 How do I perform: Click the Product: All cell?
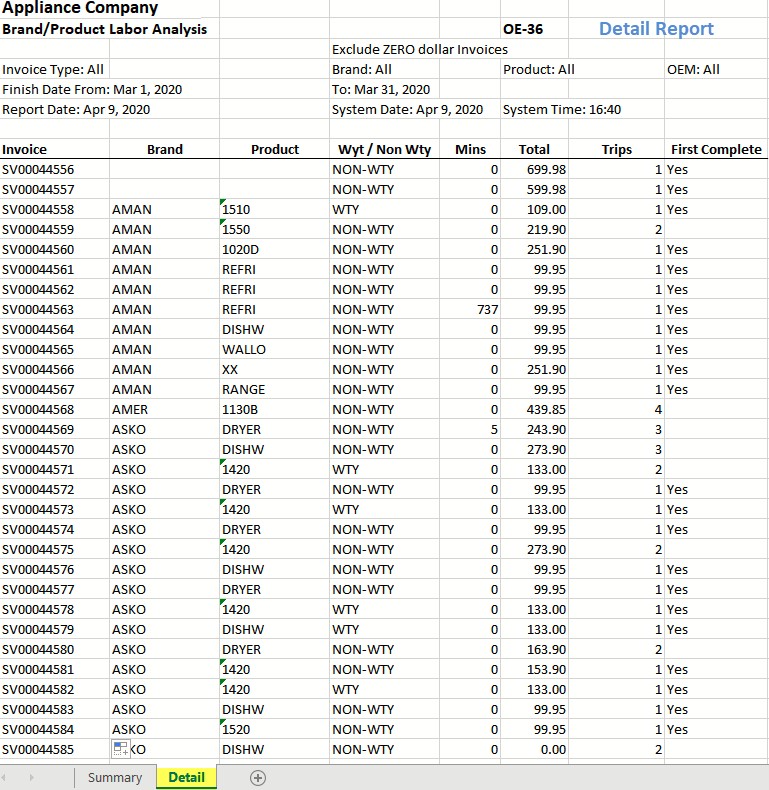click(539, 69)
